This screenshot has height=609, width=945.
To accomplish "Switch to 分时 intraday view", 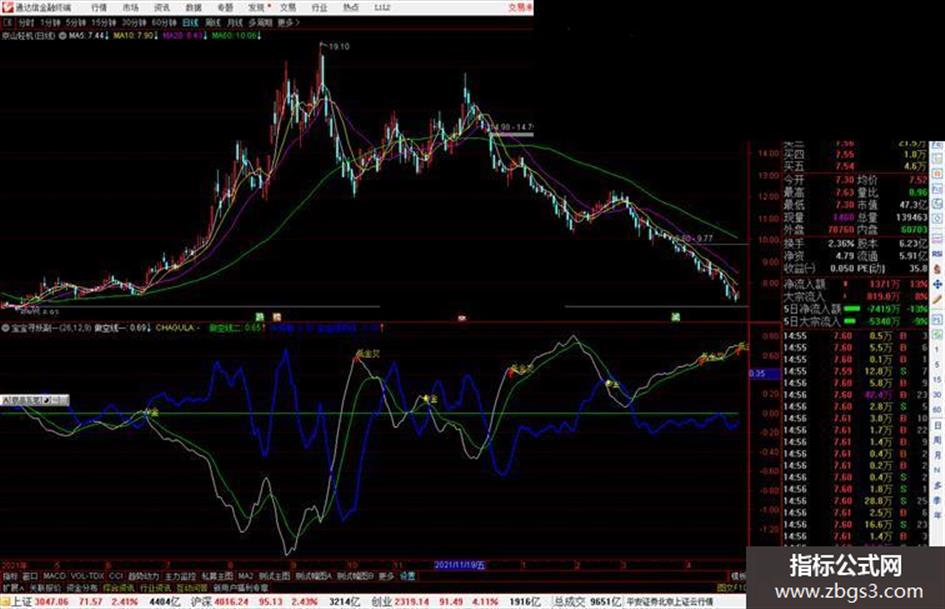I will pyautogui.click(x=26, y=22).
